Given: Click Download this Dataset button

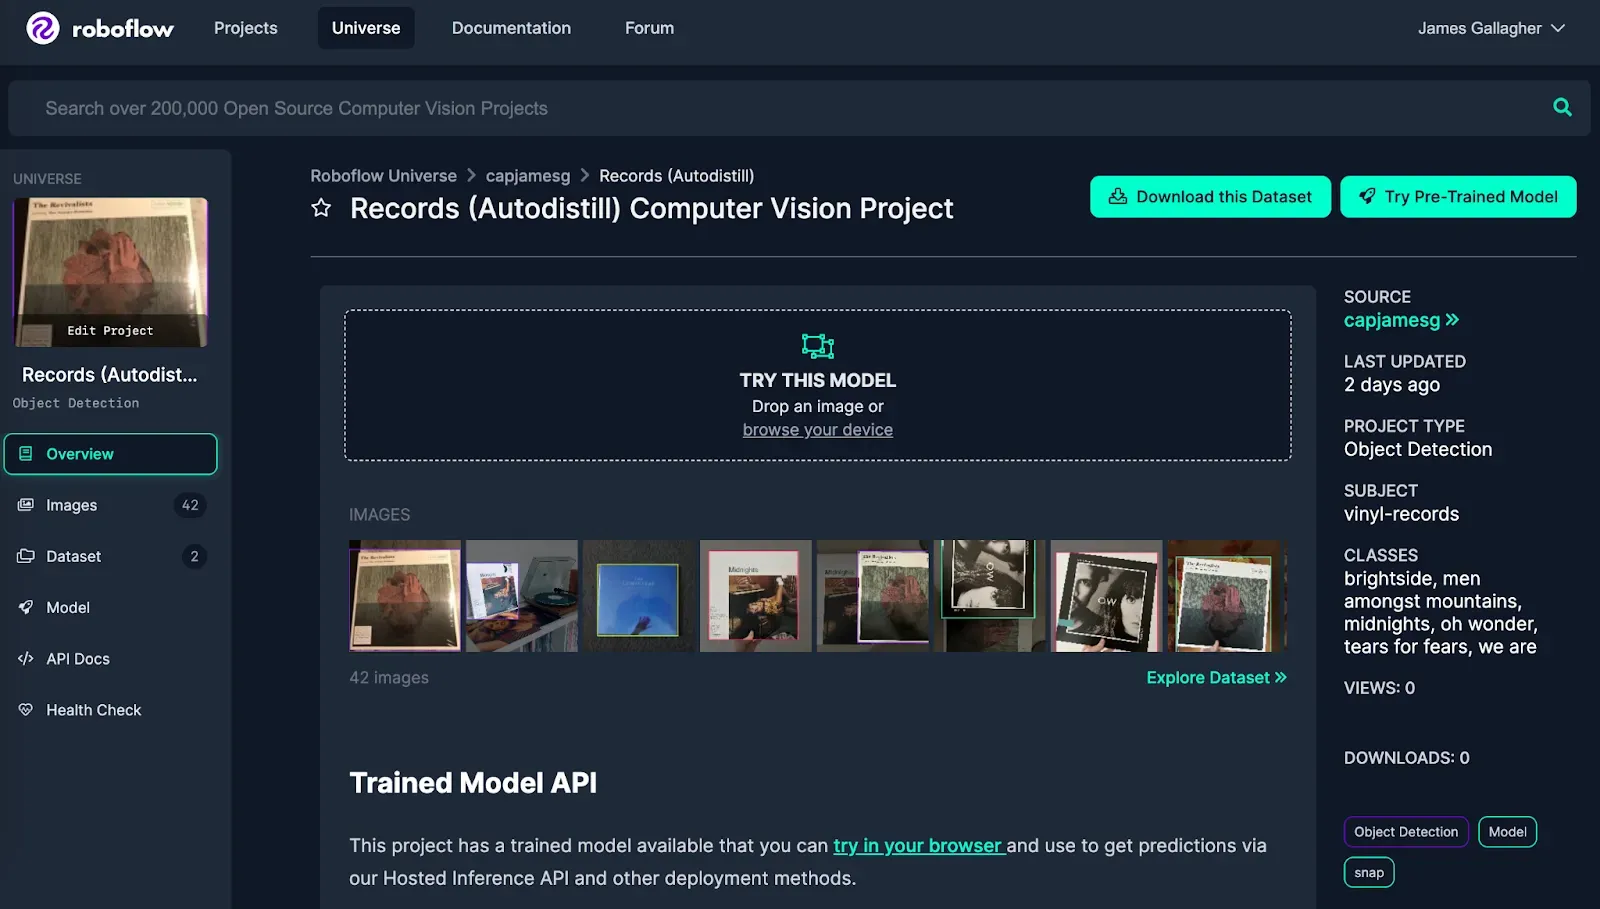Looking at the screenshot, I should click(x=1210, y=196).
